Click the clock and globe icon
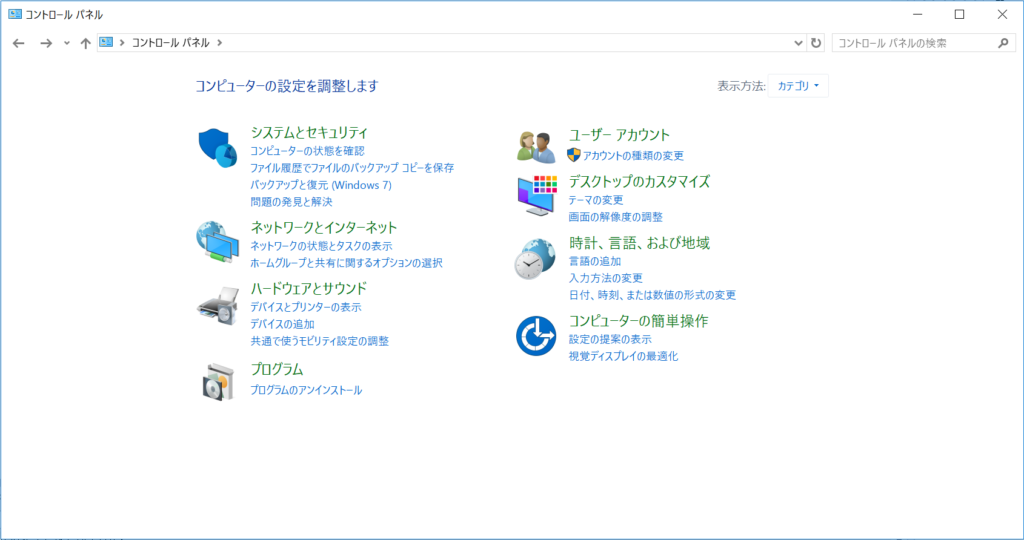This screenshot has height=540, width=1024. point(535,259)
